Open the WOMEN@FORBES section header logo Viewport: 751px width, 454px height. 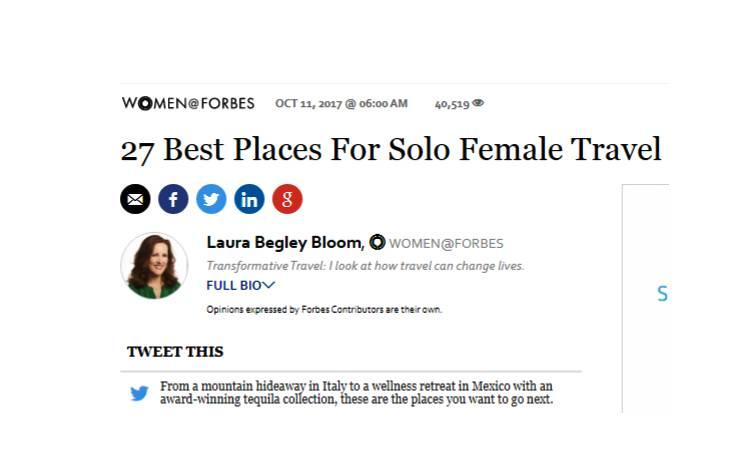pyautogui.click(x=188, y=103)
